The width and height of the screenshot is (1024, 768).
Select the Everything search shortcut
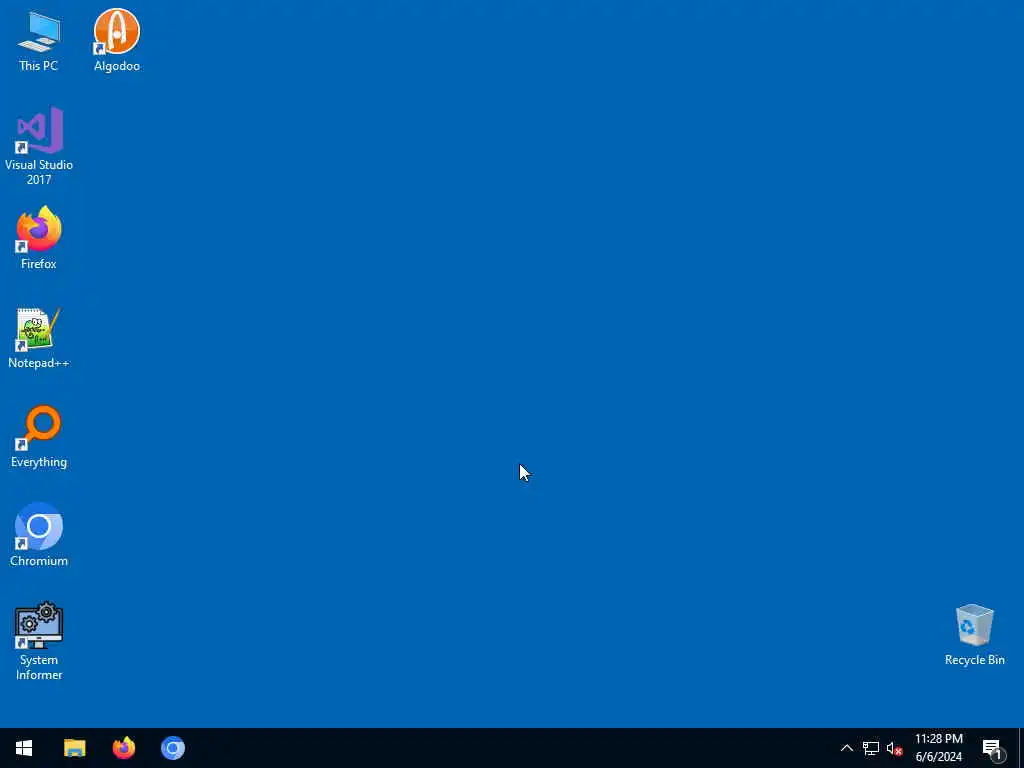tap(39, 437)
